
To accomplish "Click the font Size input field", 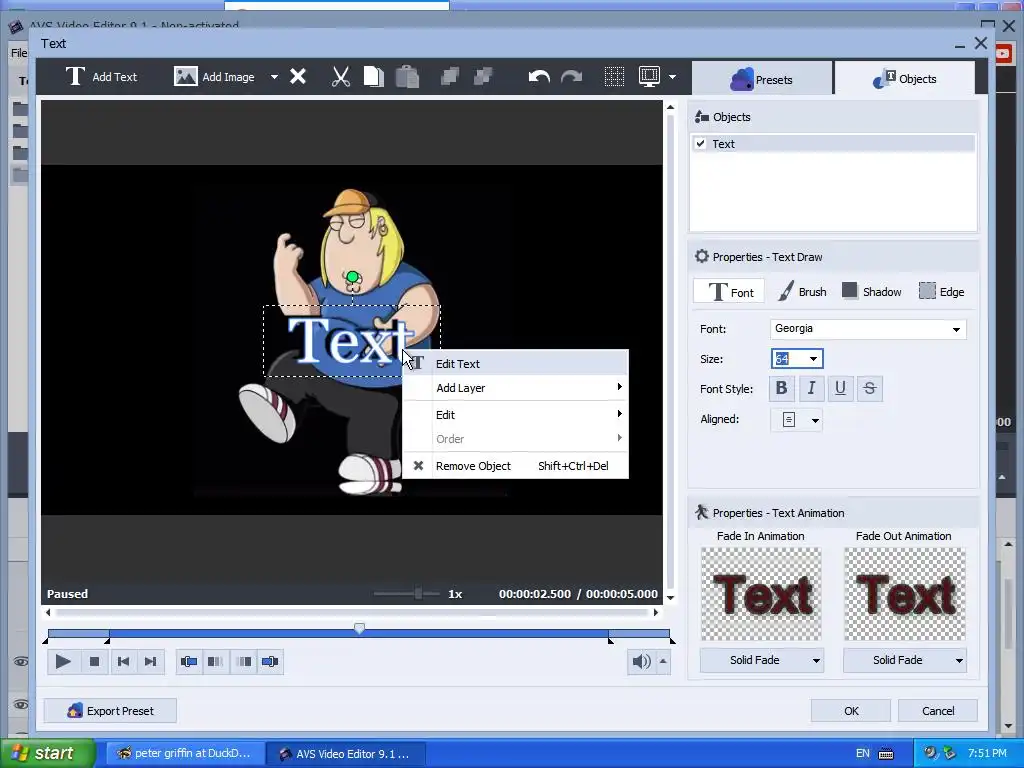I will pyautogui.click(x=788, y=359).
